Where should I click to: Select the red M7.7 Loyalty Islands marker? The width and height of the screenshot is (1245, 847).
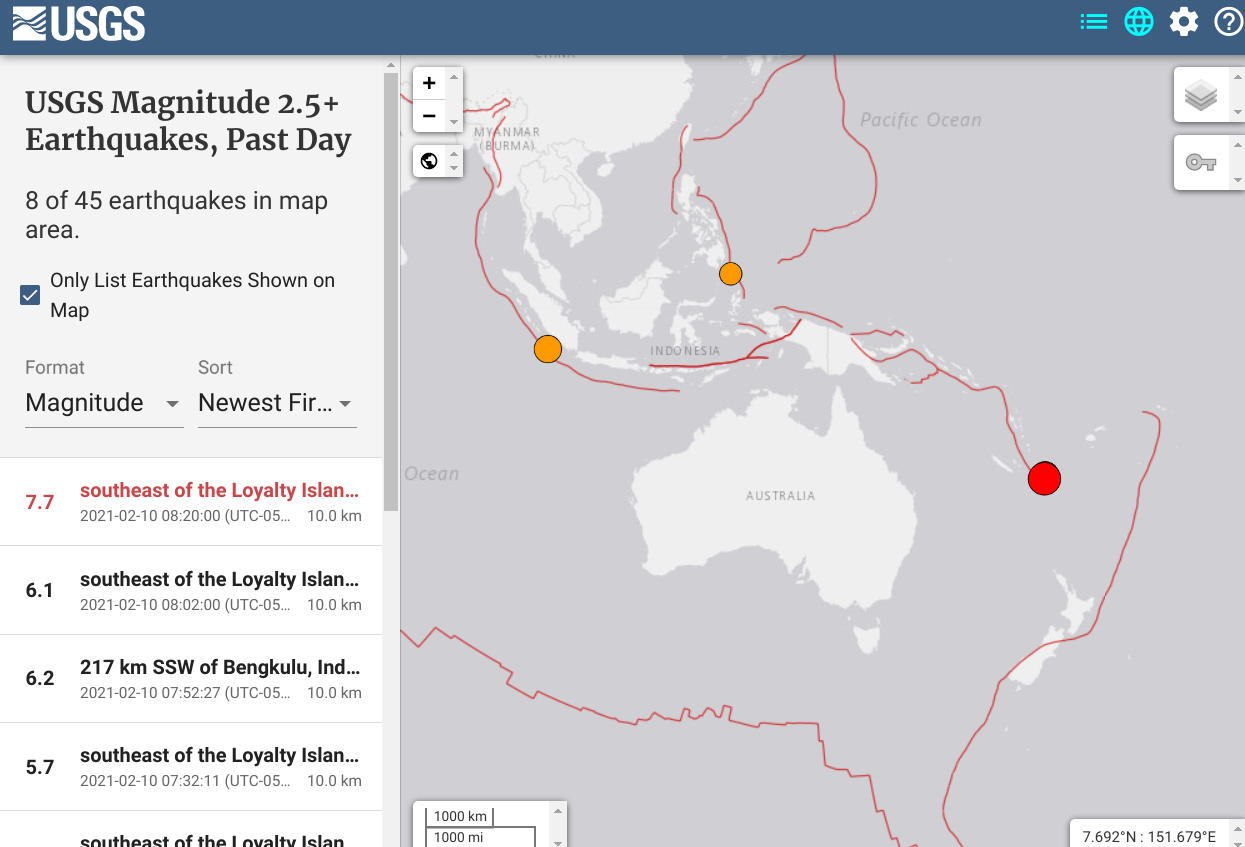[1044, 479]
